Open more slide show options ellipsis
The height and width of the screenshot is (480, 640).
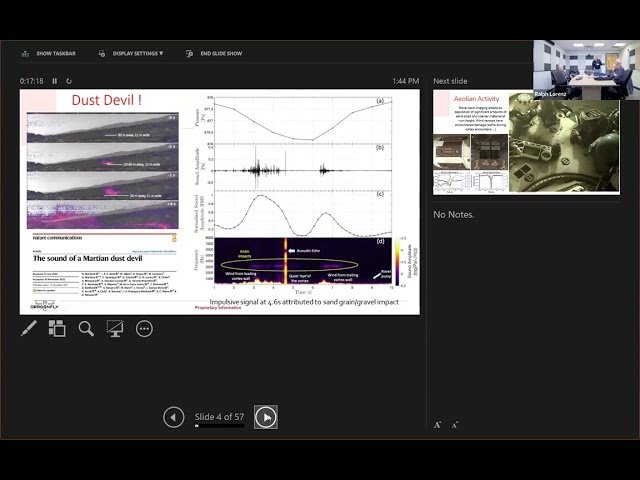144,328
